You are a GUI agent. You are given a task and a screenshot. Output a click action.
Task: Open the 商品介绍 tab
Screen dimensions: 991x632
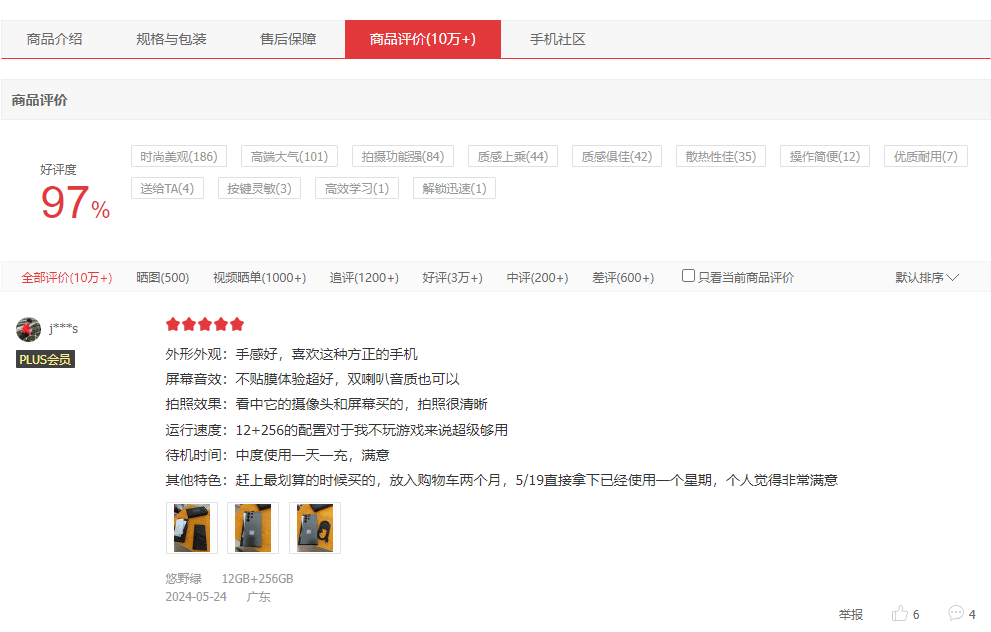click(x=54, y=39)
